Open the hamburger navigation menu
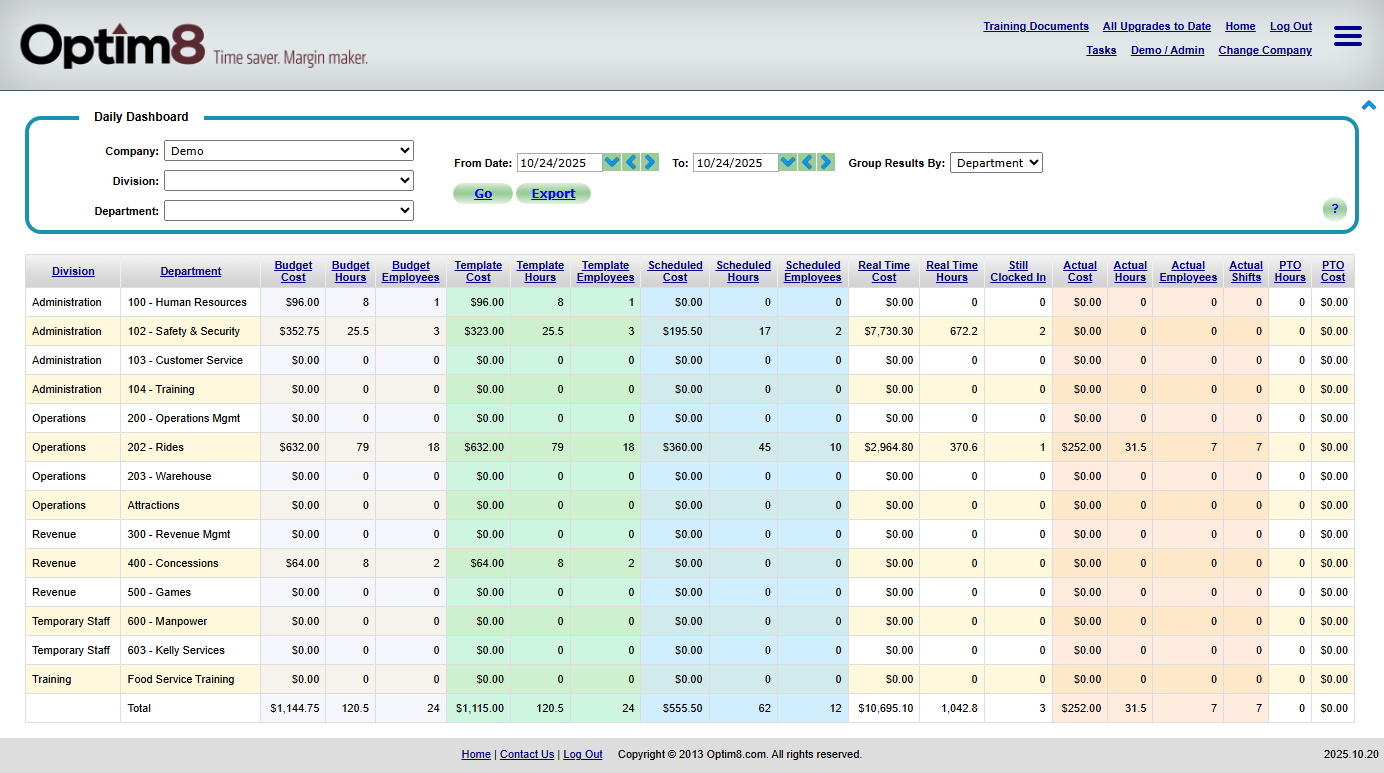Image resolution: width=1384 pixels, height=773 pixels. tap(1347, 35)
